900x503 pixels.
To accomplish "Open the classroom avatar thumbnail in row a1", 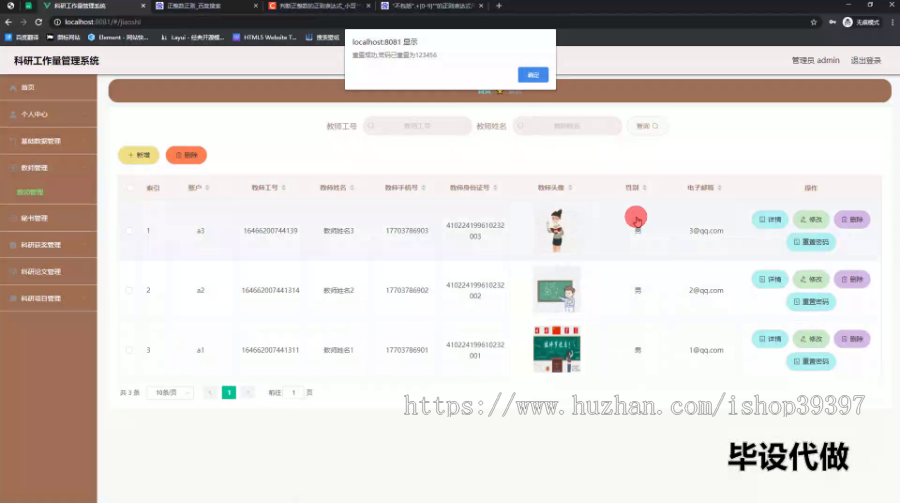I will click(556, 349).
